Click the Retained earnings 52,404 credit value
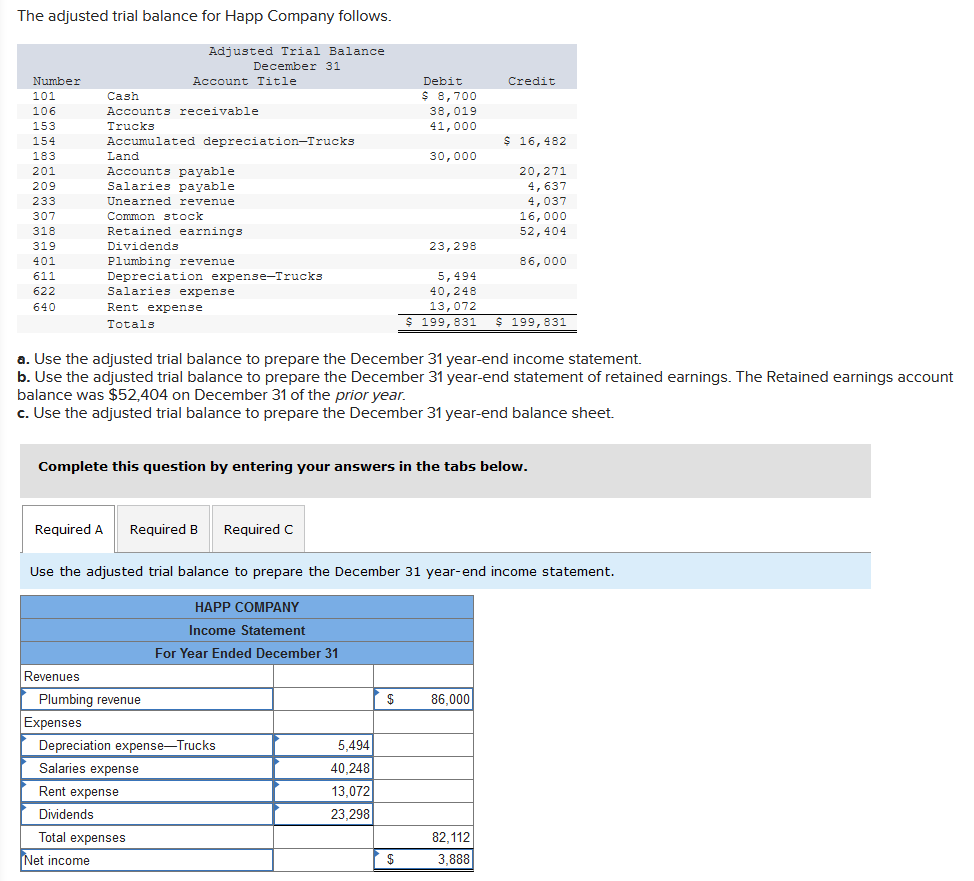The image size is (974, 881). (x=543, y=231)
